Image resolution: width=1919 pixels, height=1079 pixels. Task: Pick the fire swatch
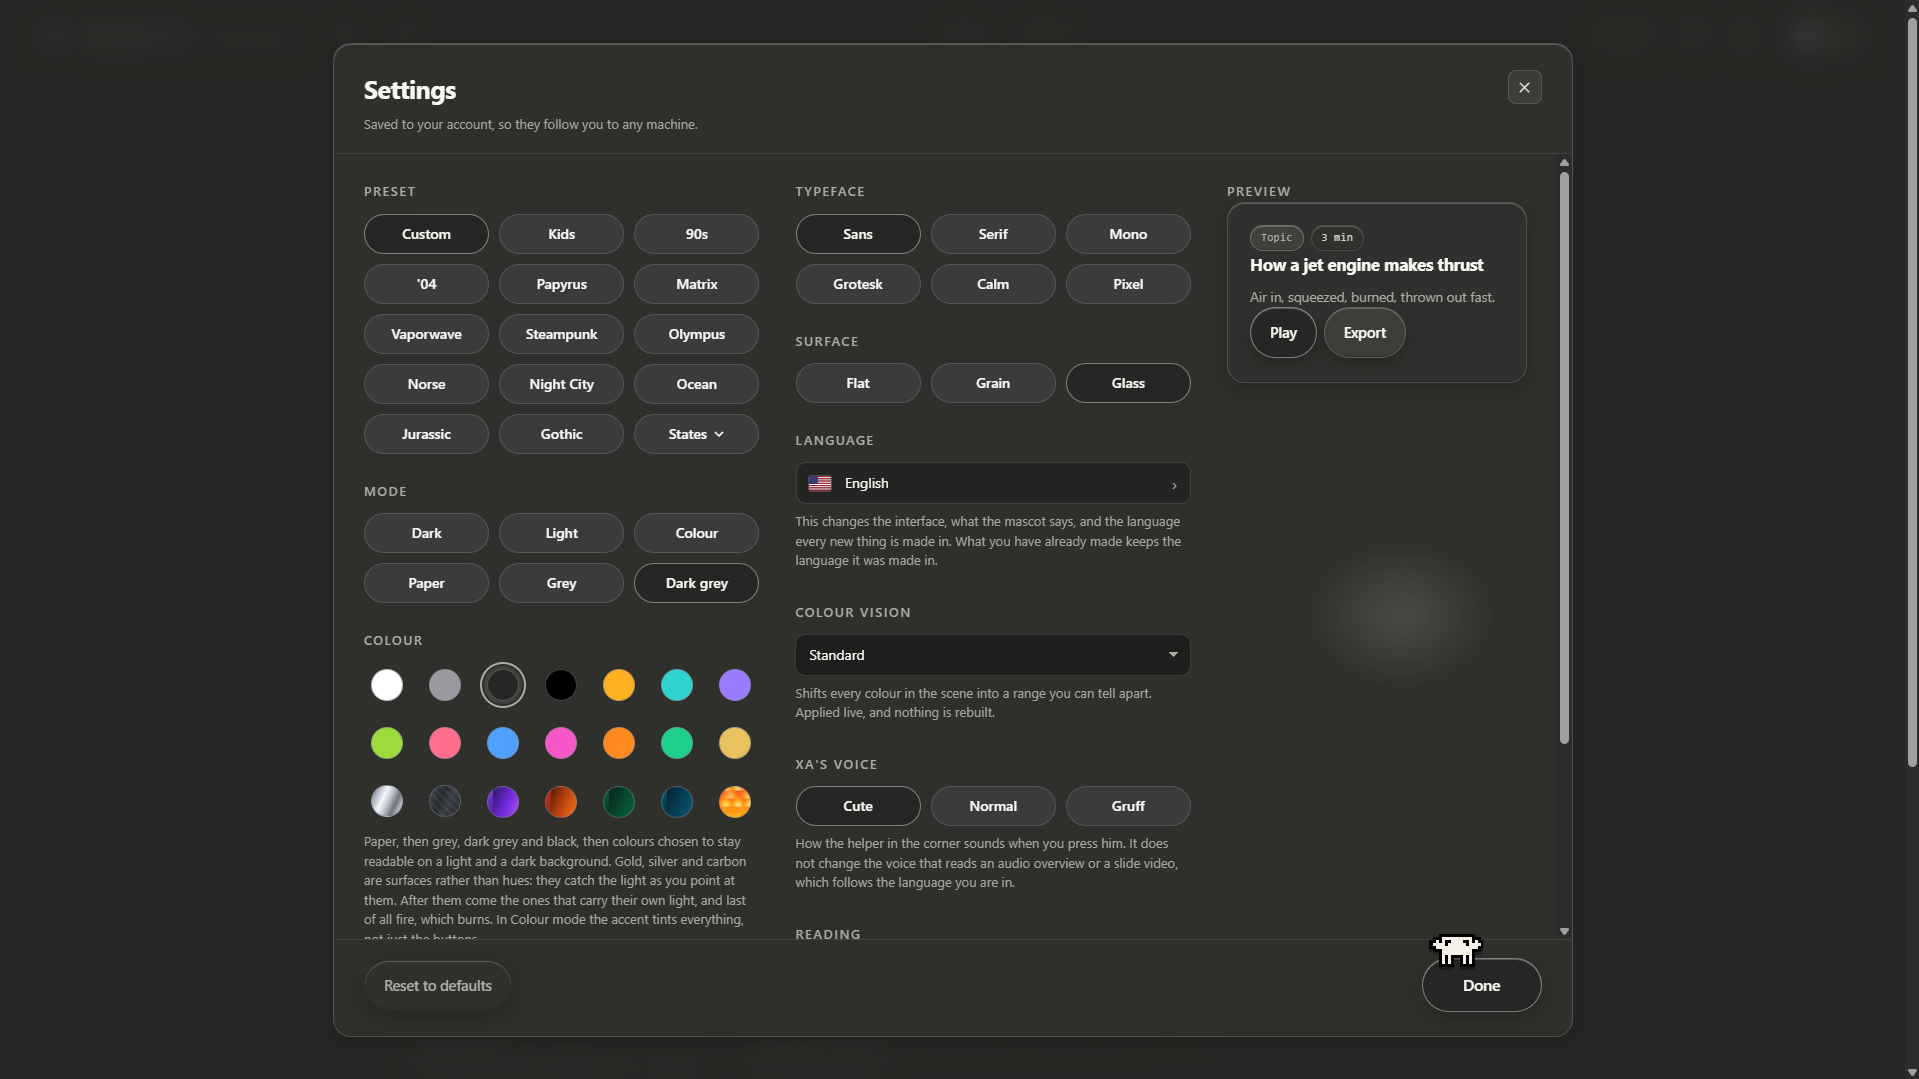pyautogui.click(x=735, y=801)
